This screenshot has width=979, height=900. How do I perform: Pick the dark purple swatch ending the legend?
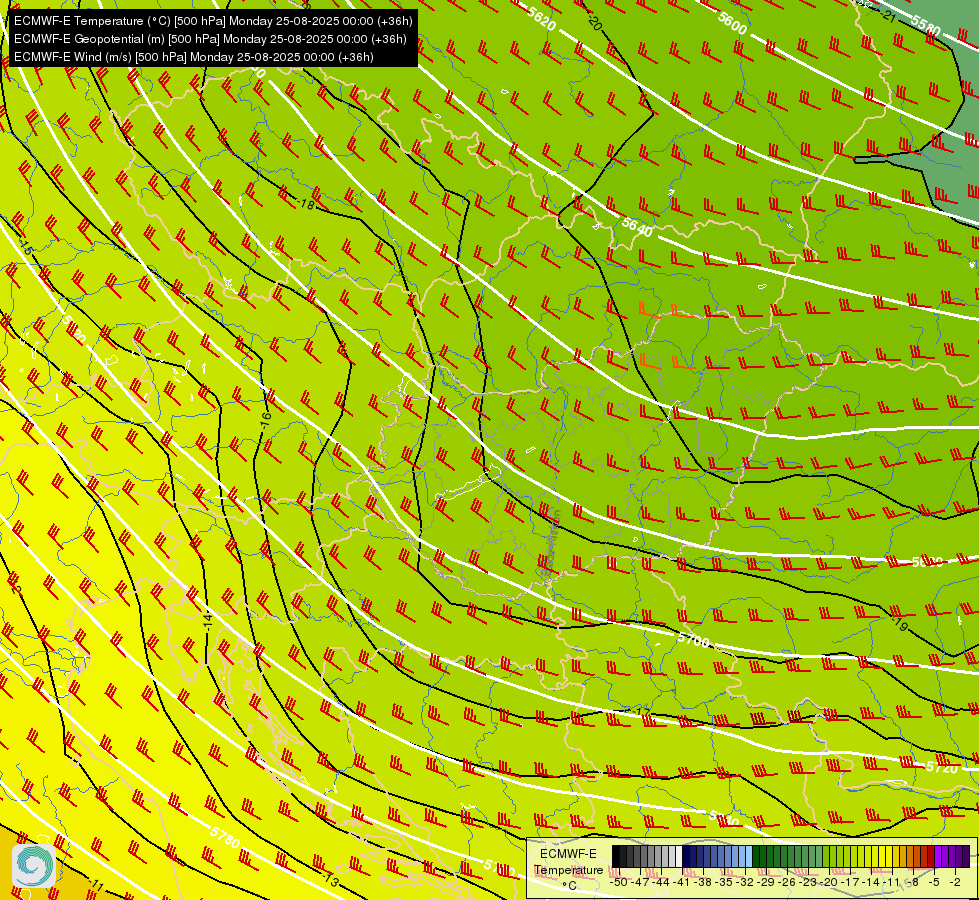coord(967,856)
